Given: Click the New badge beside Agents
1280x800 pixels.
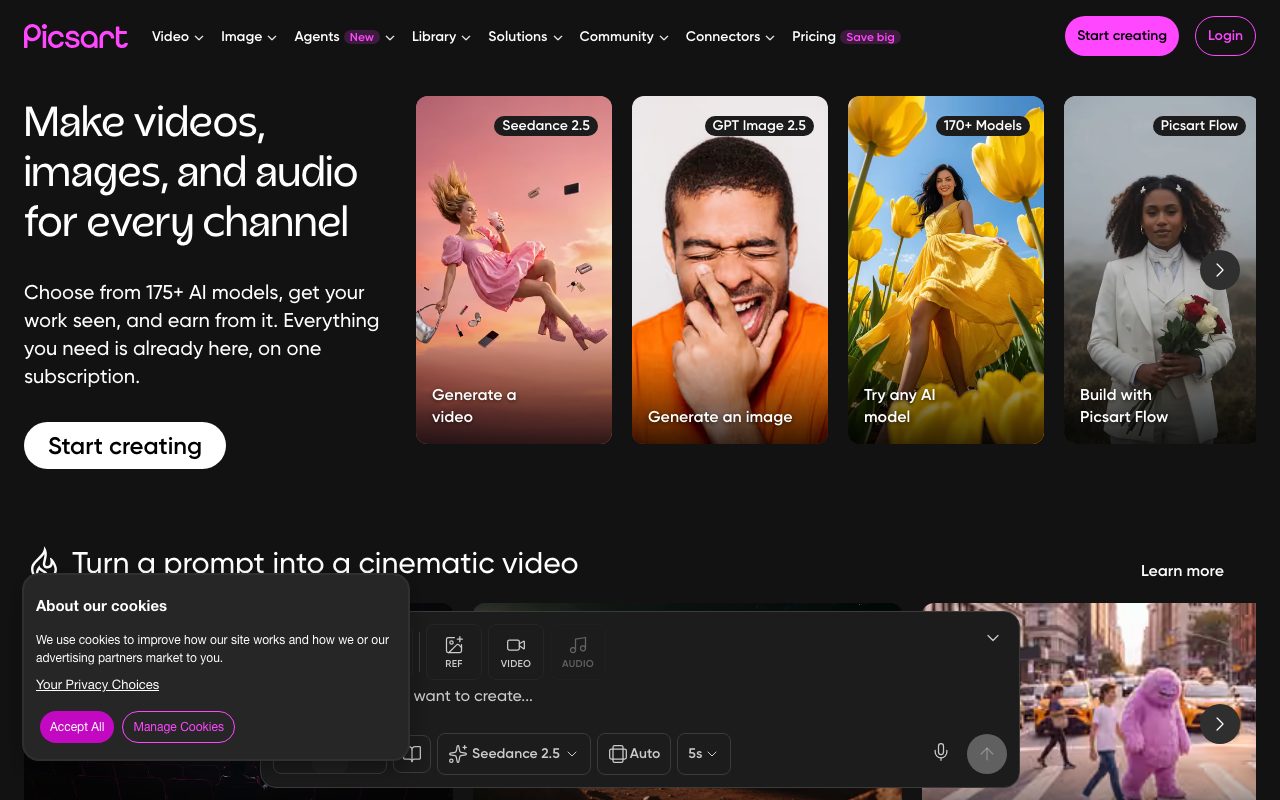Looking at the screenshot, I should (362, 37).
